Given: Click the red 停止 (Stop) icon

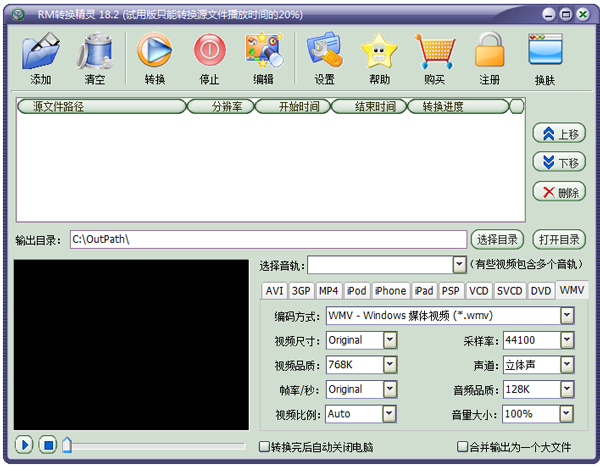Looking at the screenshot, I should 209,50.
